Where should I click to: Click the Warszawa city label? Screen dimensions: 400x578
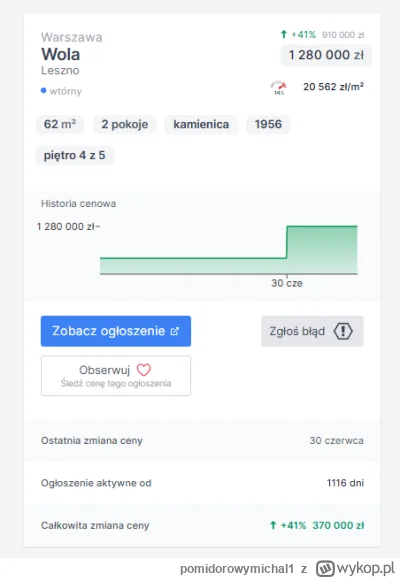click(x=72, y=37)
